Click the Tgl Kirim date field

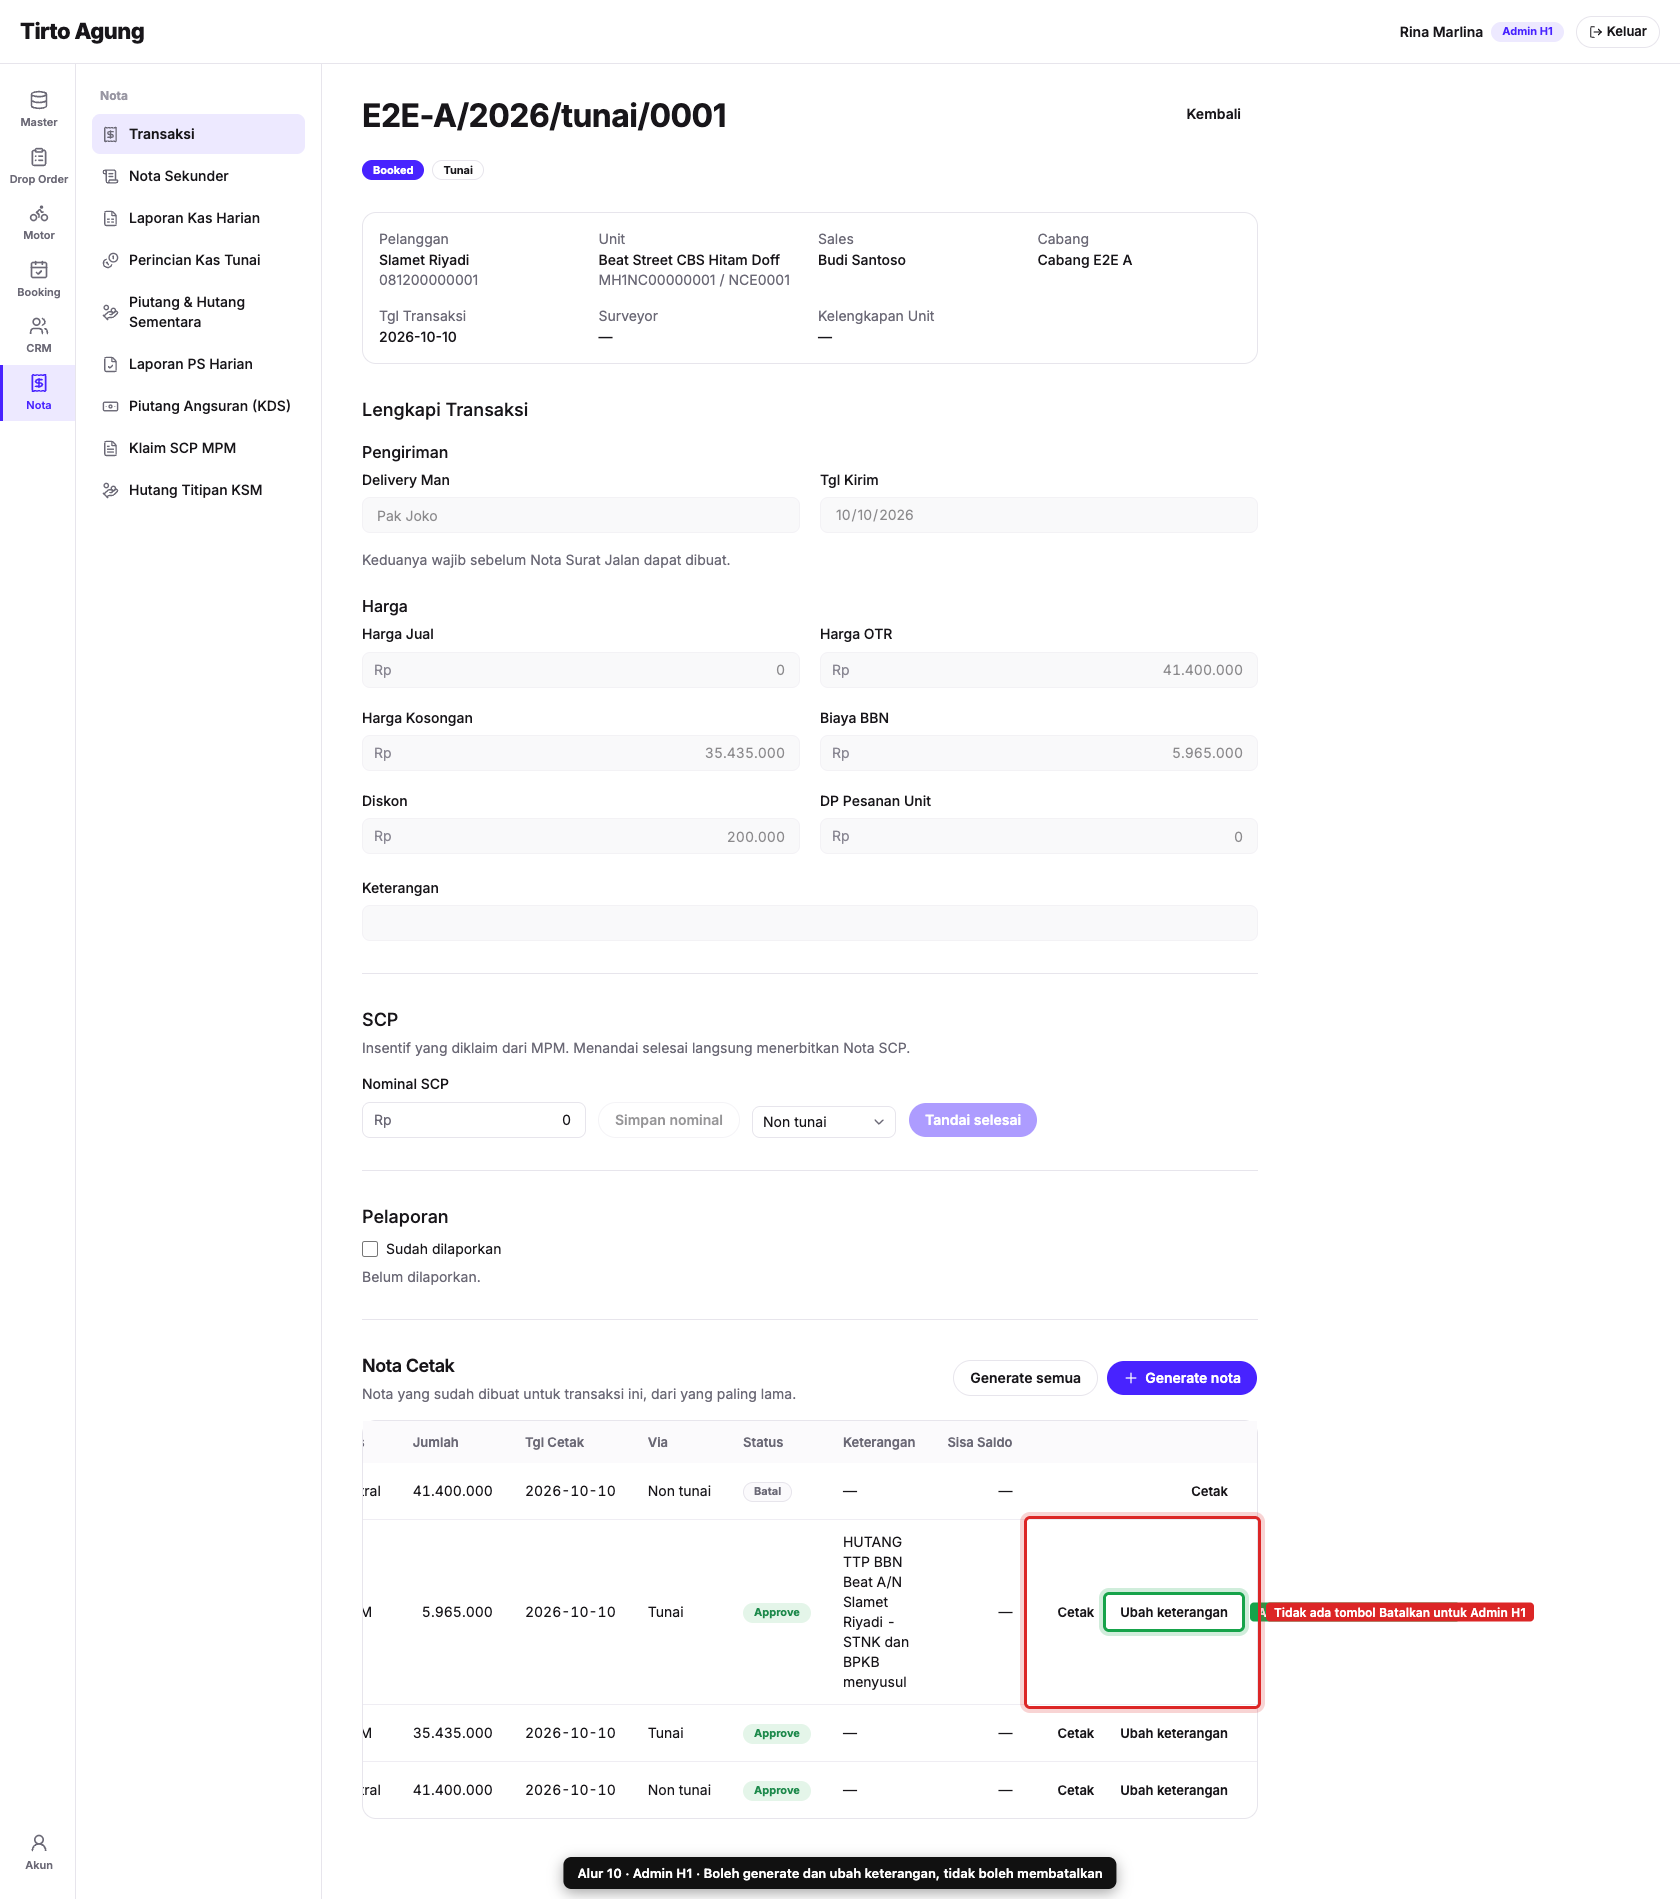(x=1038, y=515)
